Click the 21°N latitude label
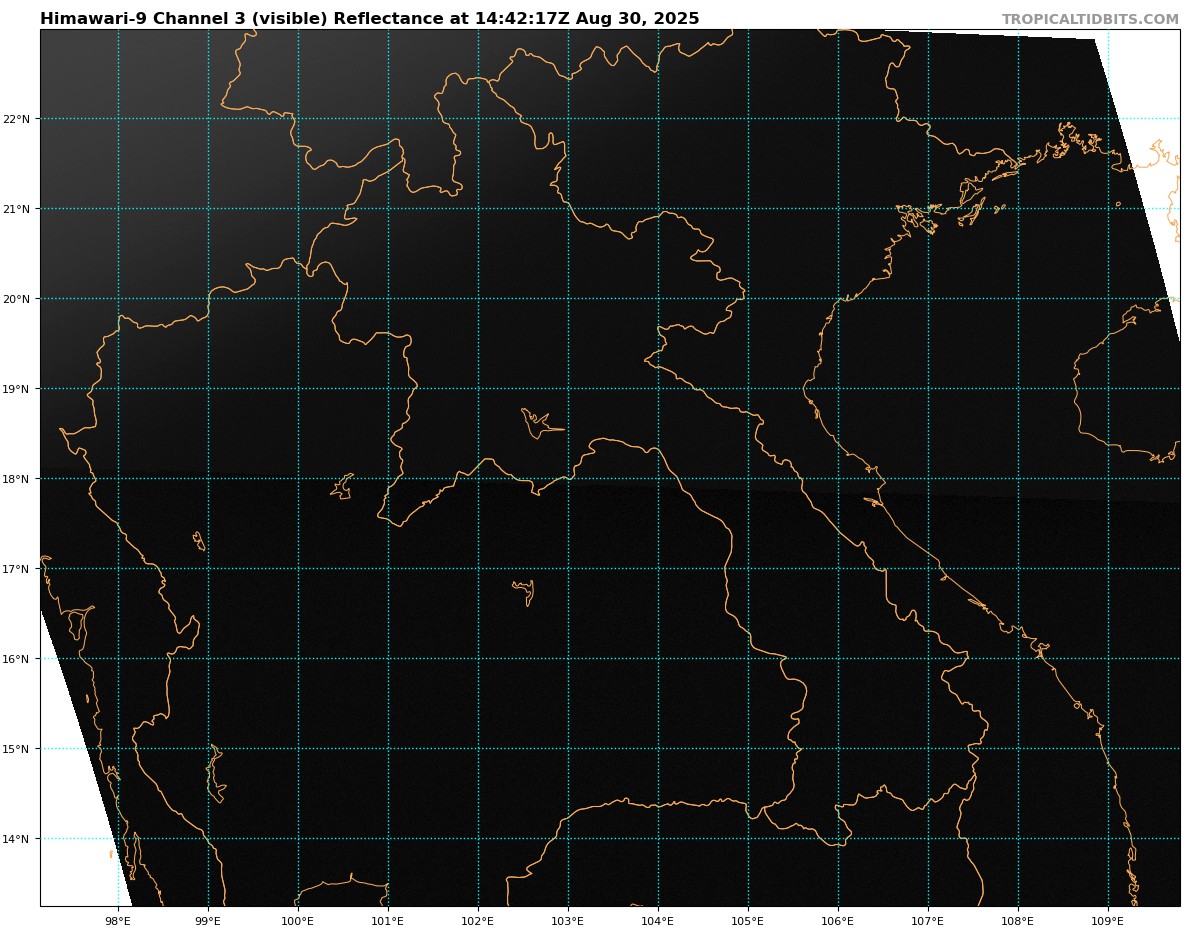1200x929 pixels. point(18,209)
